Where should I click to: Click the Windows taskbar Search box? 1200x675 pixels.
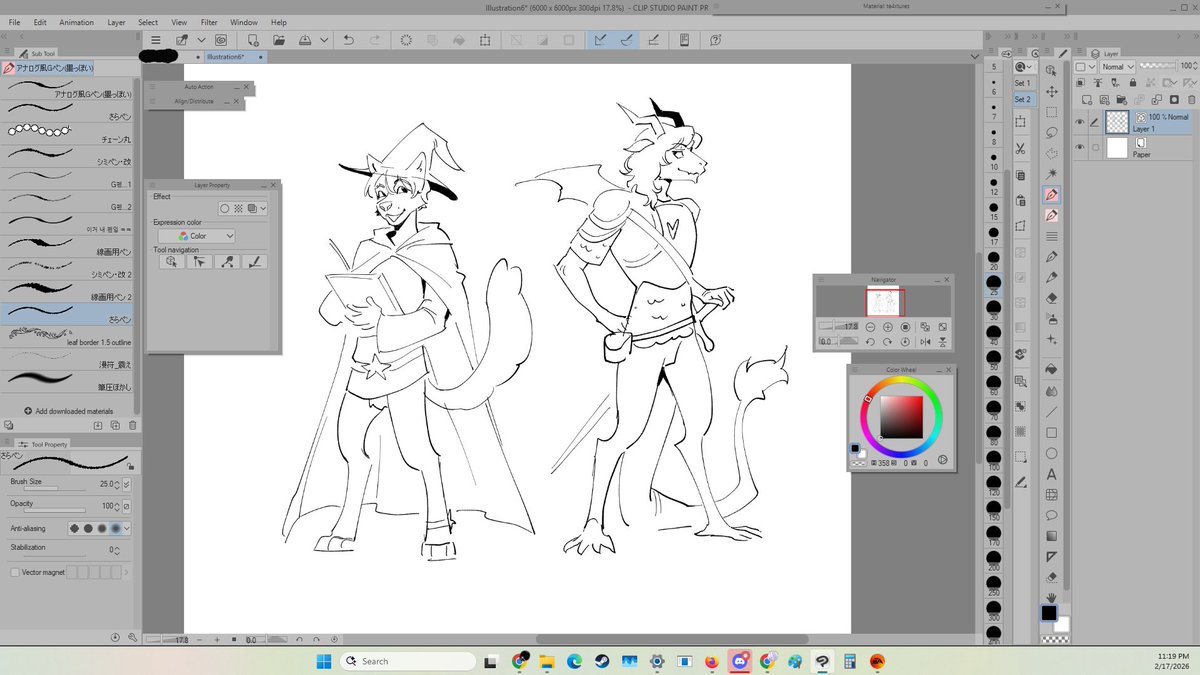point(408,661)
